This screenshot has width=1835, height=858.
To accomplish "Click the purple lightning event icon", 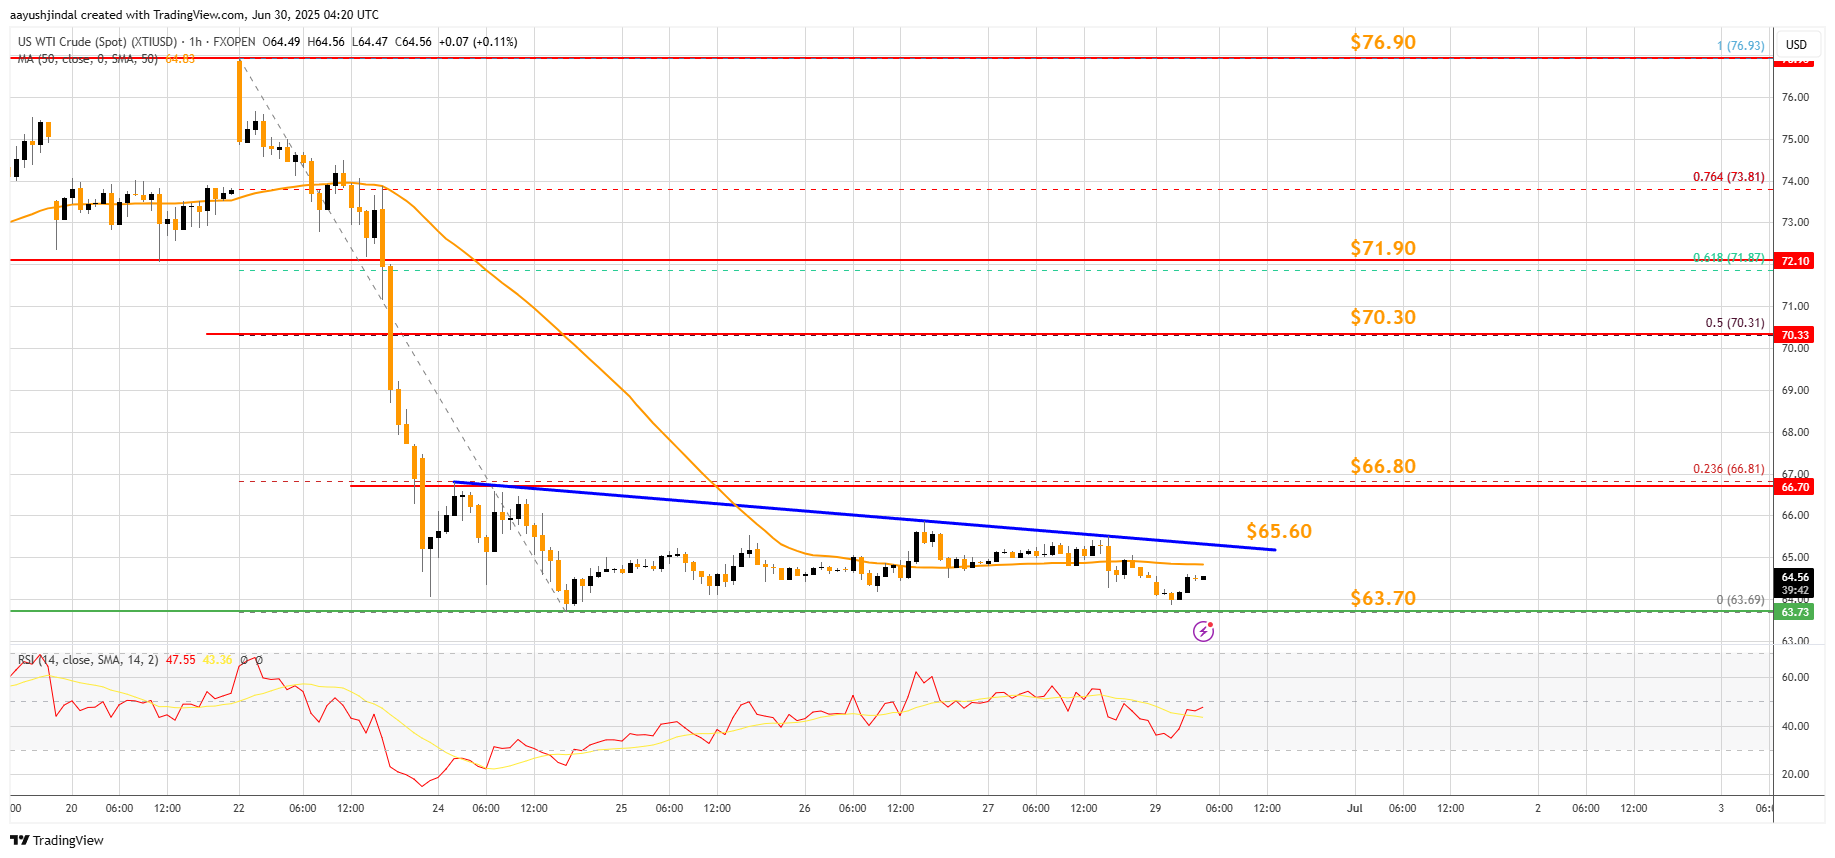I will pyautogui.click(x=1203, y=631).
